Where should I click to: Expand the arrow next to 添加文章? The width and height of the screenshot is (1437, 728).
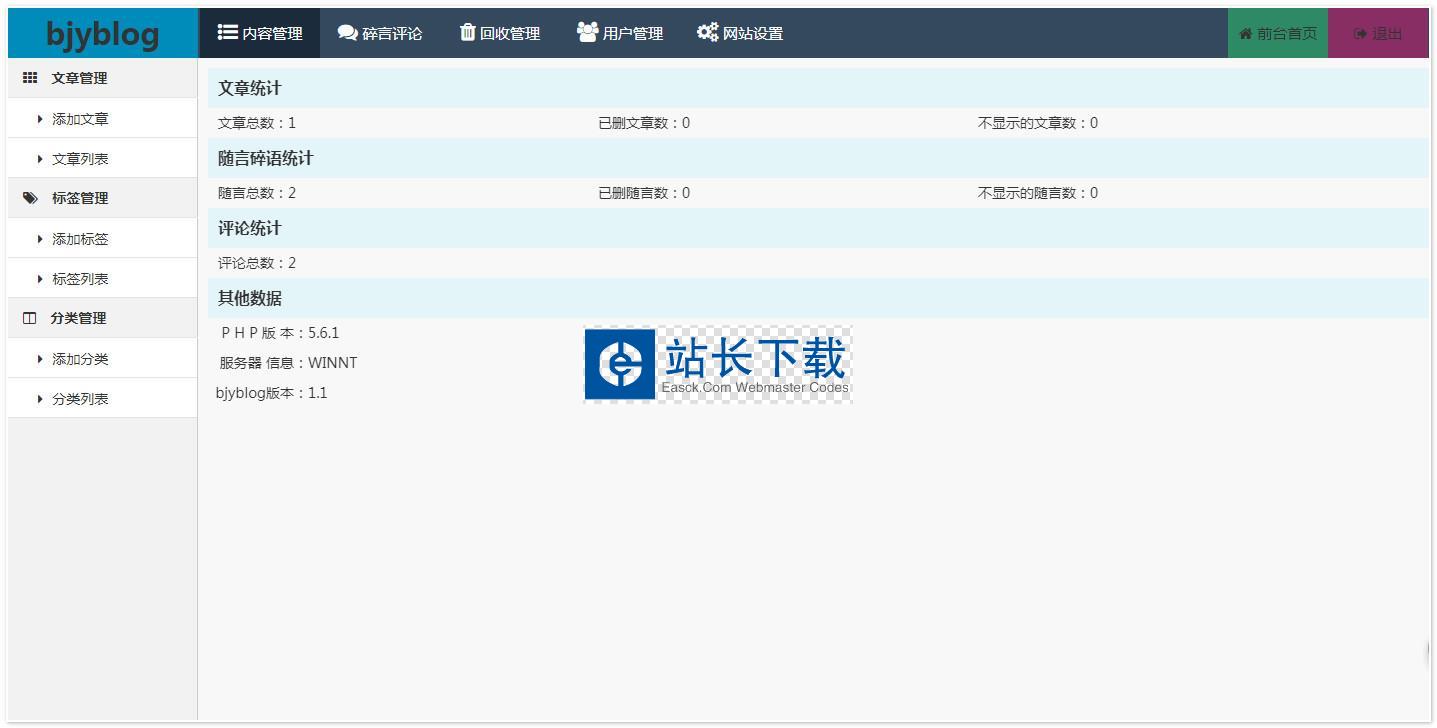(40, 119)
